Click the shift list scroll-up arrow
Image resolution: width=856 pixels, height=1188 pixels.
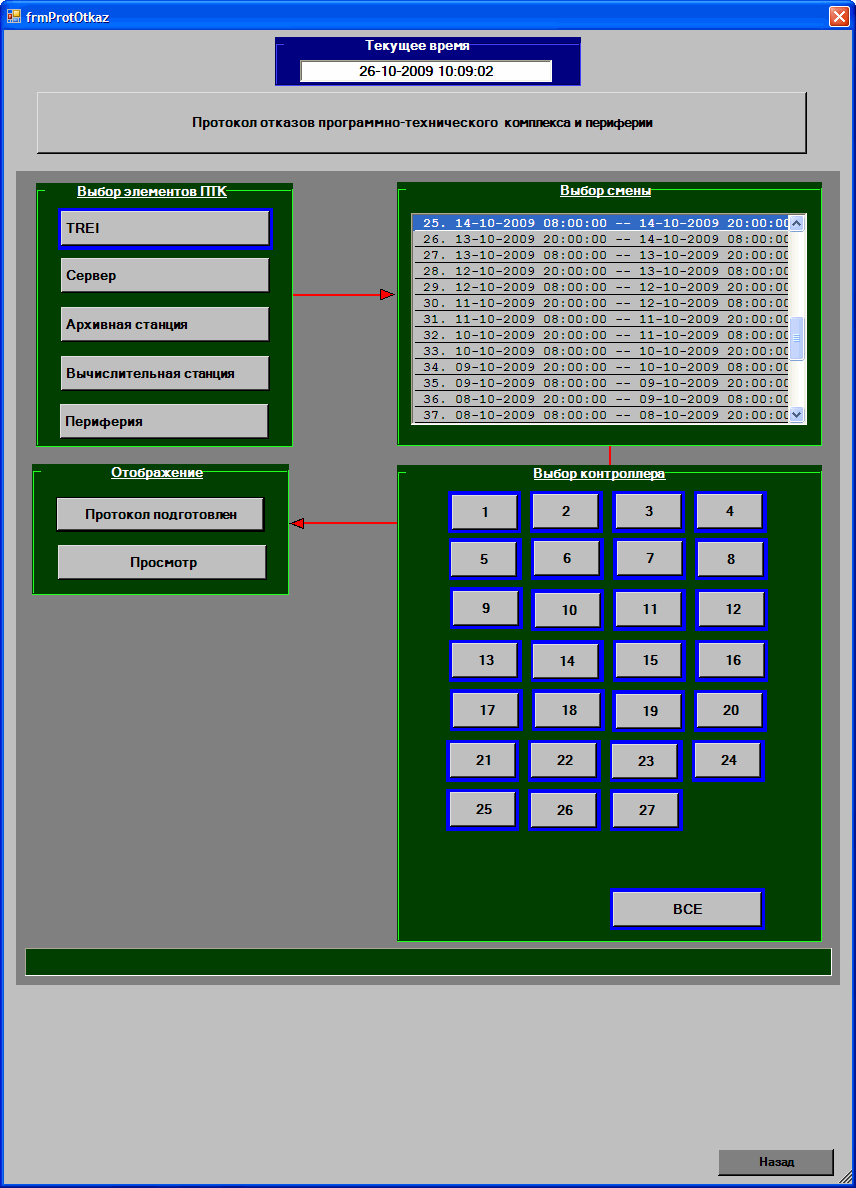pyautogui.click(x=796, y=223)
